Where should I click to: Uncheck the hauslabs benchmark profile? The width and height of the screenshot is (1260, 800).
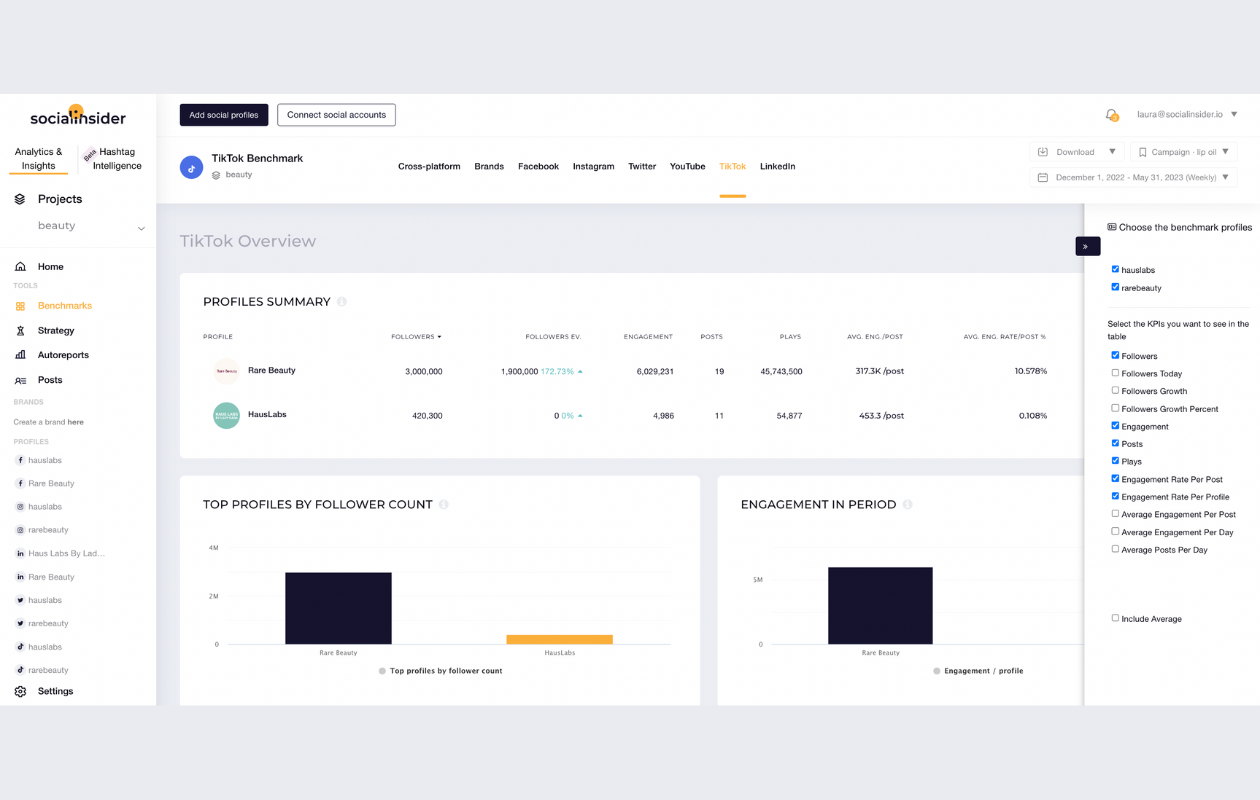coord(1115,269)
